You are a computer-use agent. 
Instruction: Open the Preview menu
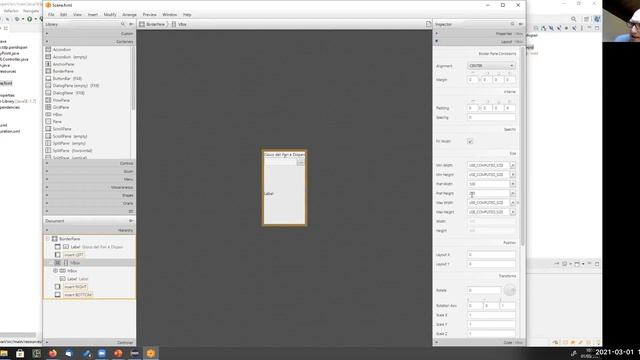(149, 15)
